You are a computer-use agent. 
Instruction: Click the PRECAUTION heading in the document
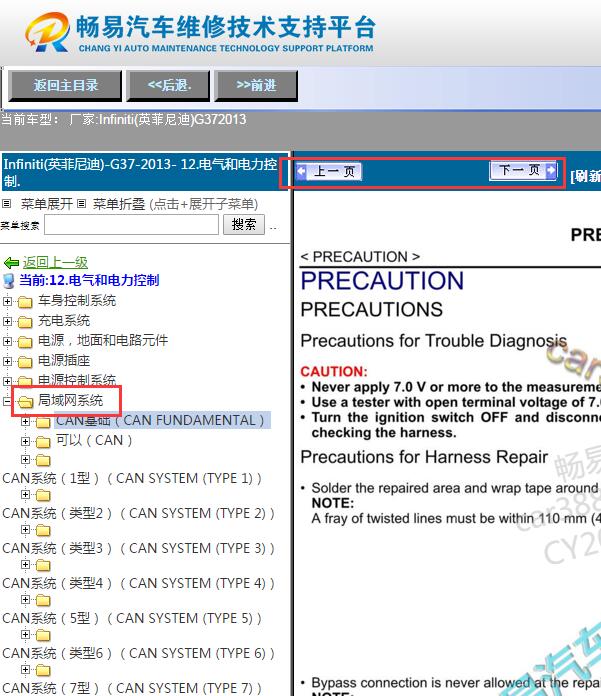(x=382, y=281)
